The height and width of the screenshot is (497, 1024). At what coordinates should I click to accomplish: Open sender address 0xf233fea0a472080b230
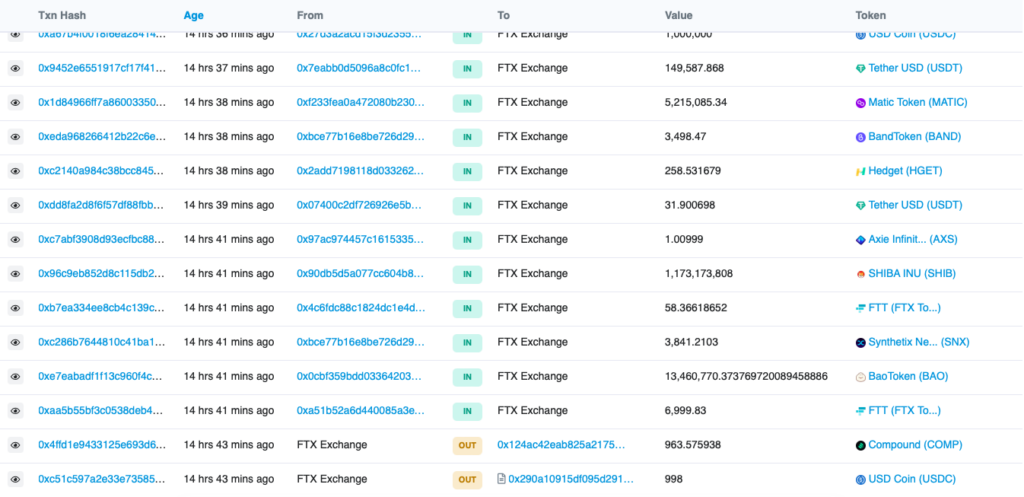360,103
